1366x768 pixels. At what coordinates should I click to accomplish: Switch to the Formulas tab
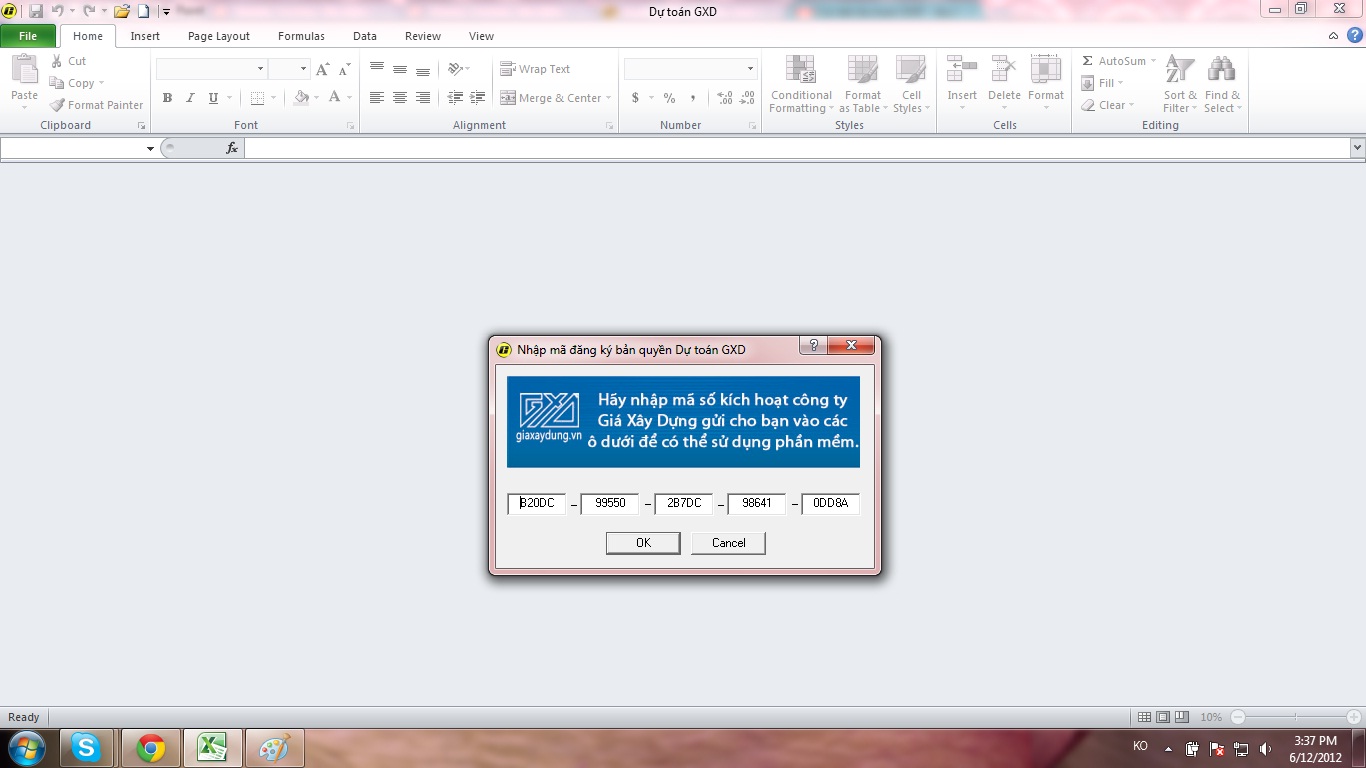pos(301,36)
